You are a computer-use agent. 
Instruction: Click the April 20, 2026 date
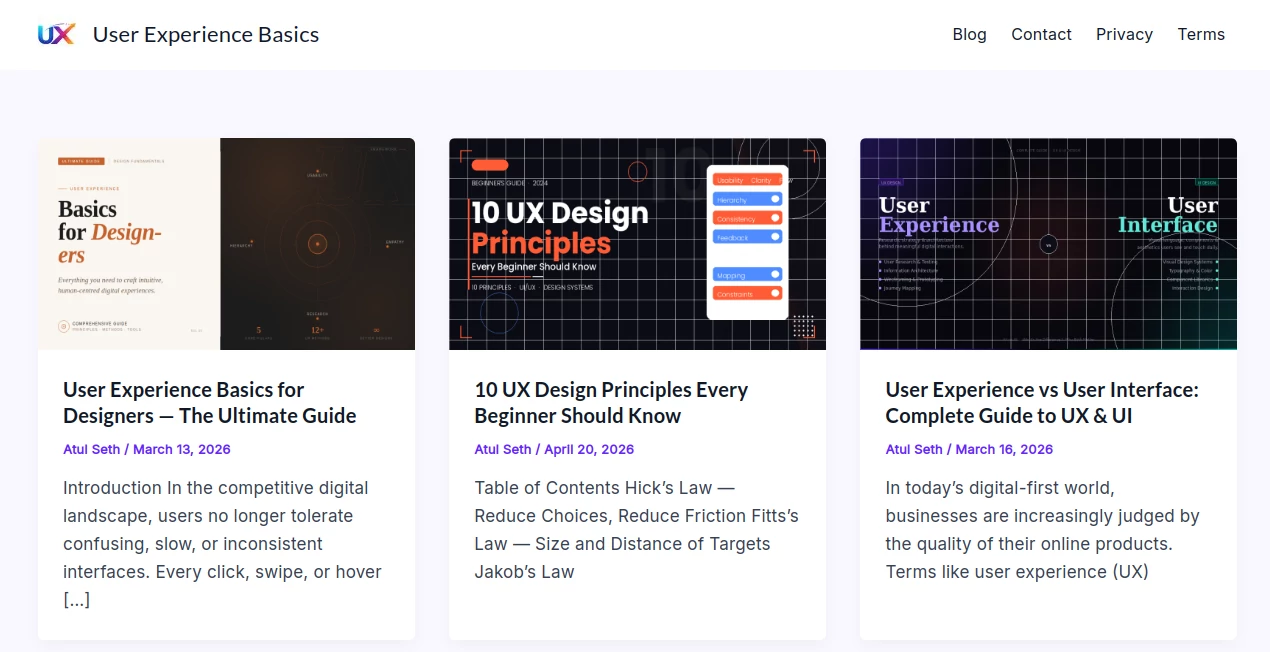(589, 449)
